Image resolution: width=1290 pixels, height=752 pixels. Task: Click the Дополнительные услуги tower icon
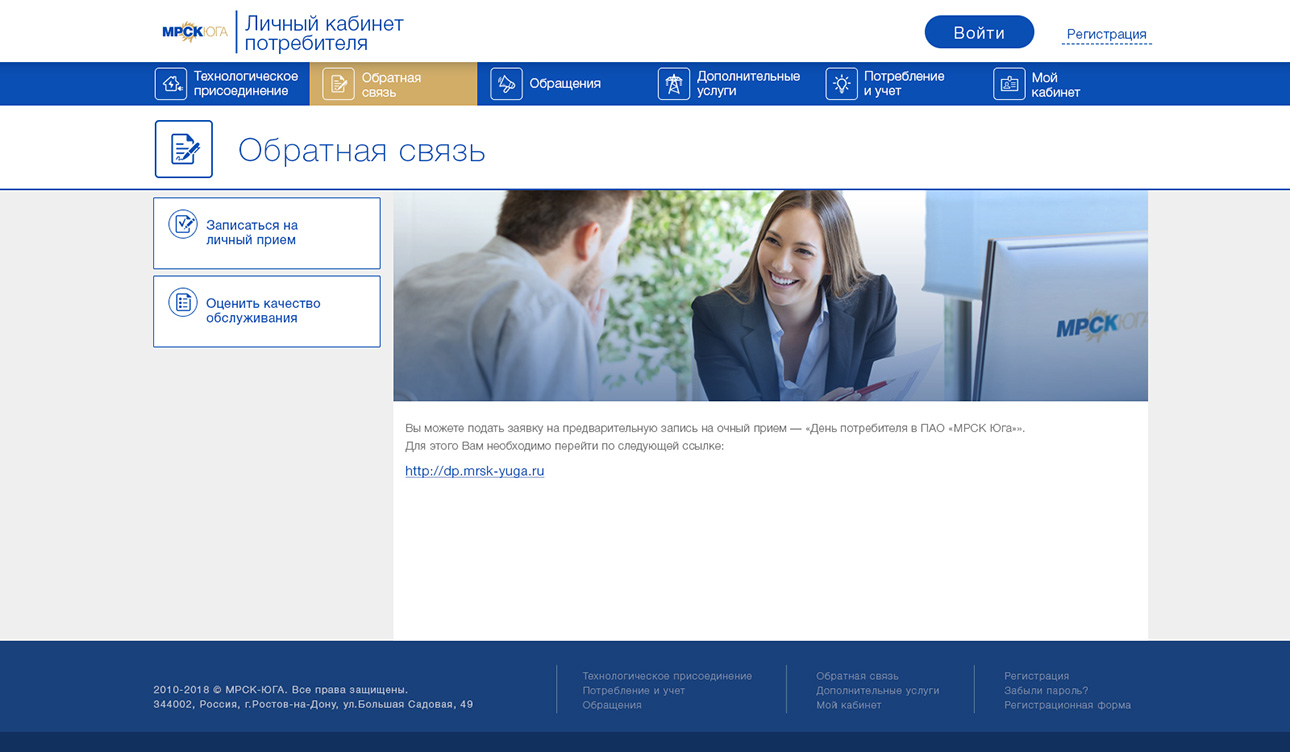(x=673, y=84)
